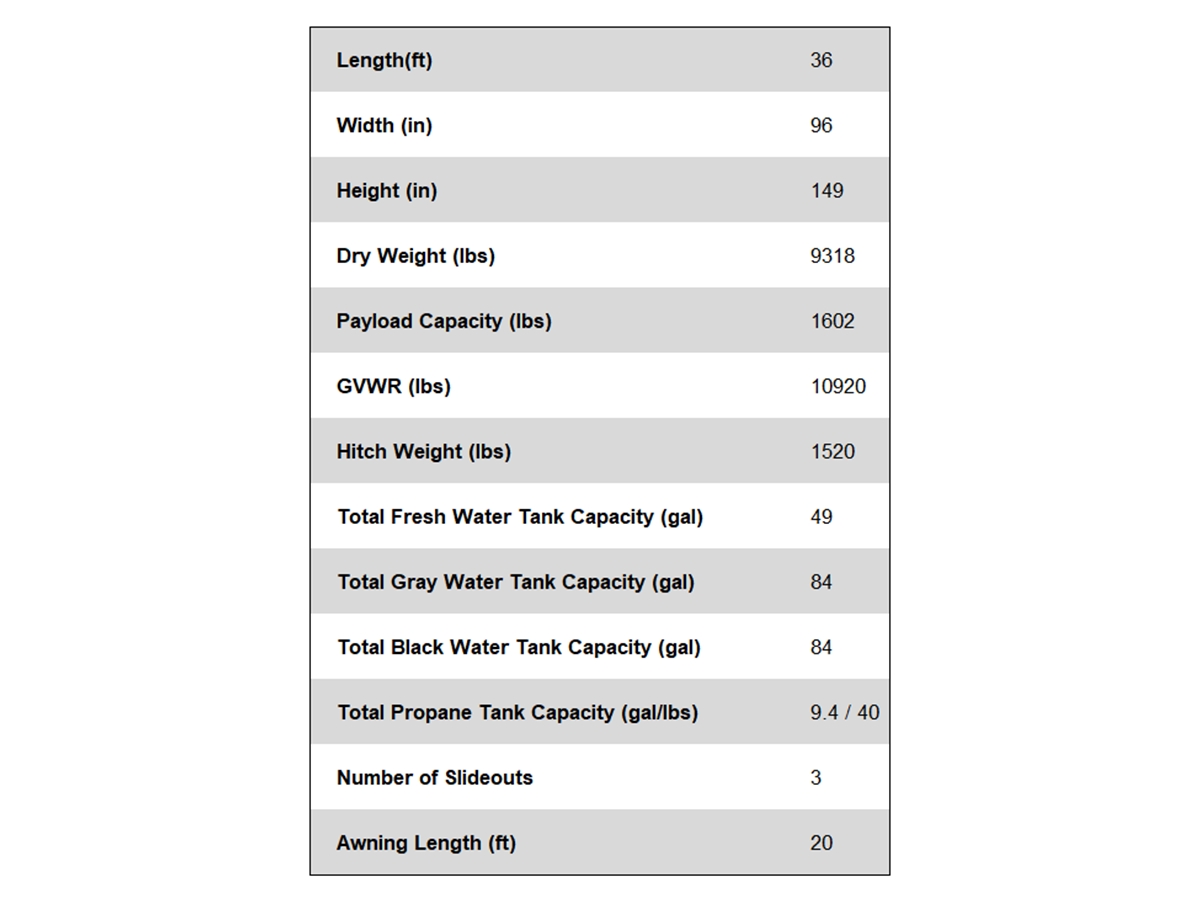Click the awning length value 20
Screen dimensions: 1200x900
coord(821,843)
